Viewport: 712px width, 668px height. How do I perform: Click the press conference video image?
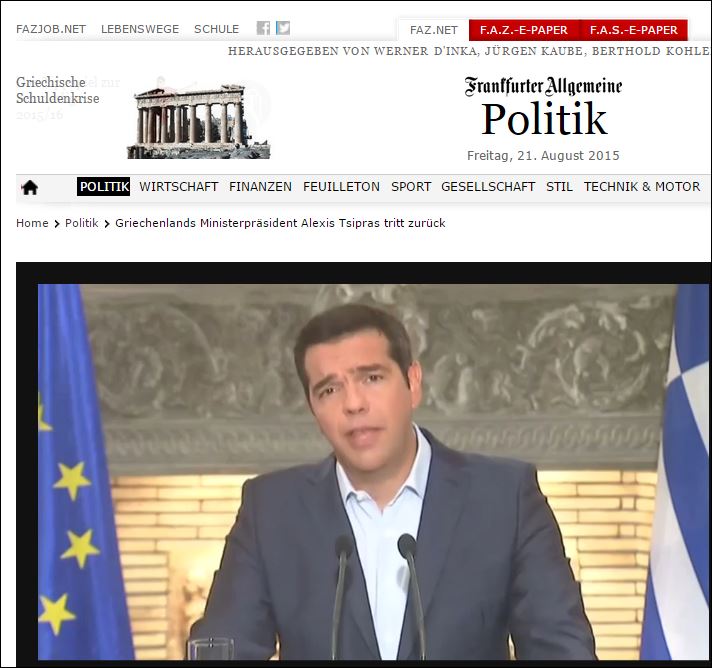click(x=359, y=470)
